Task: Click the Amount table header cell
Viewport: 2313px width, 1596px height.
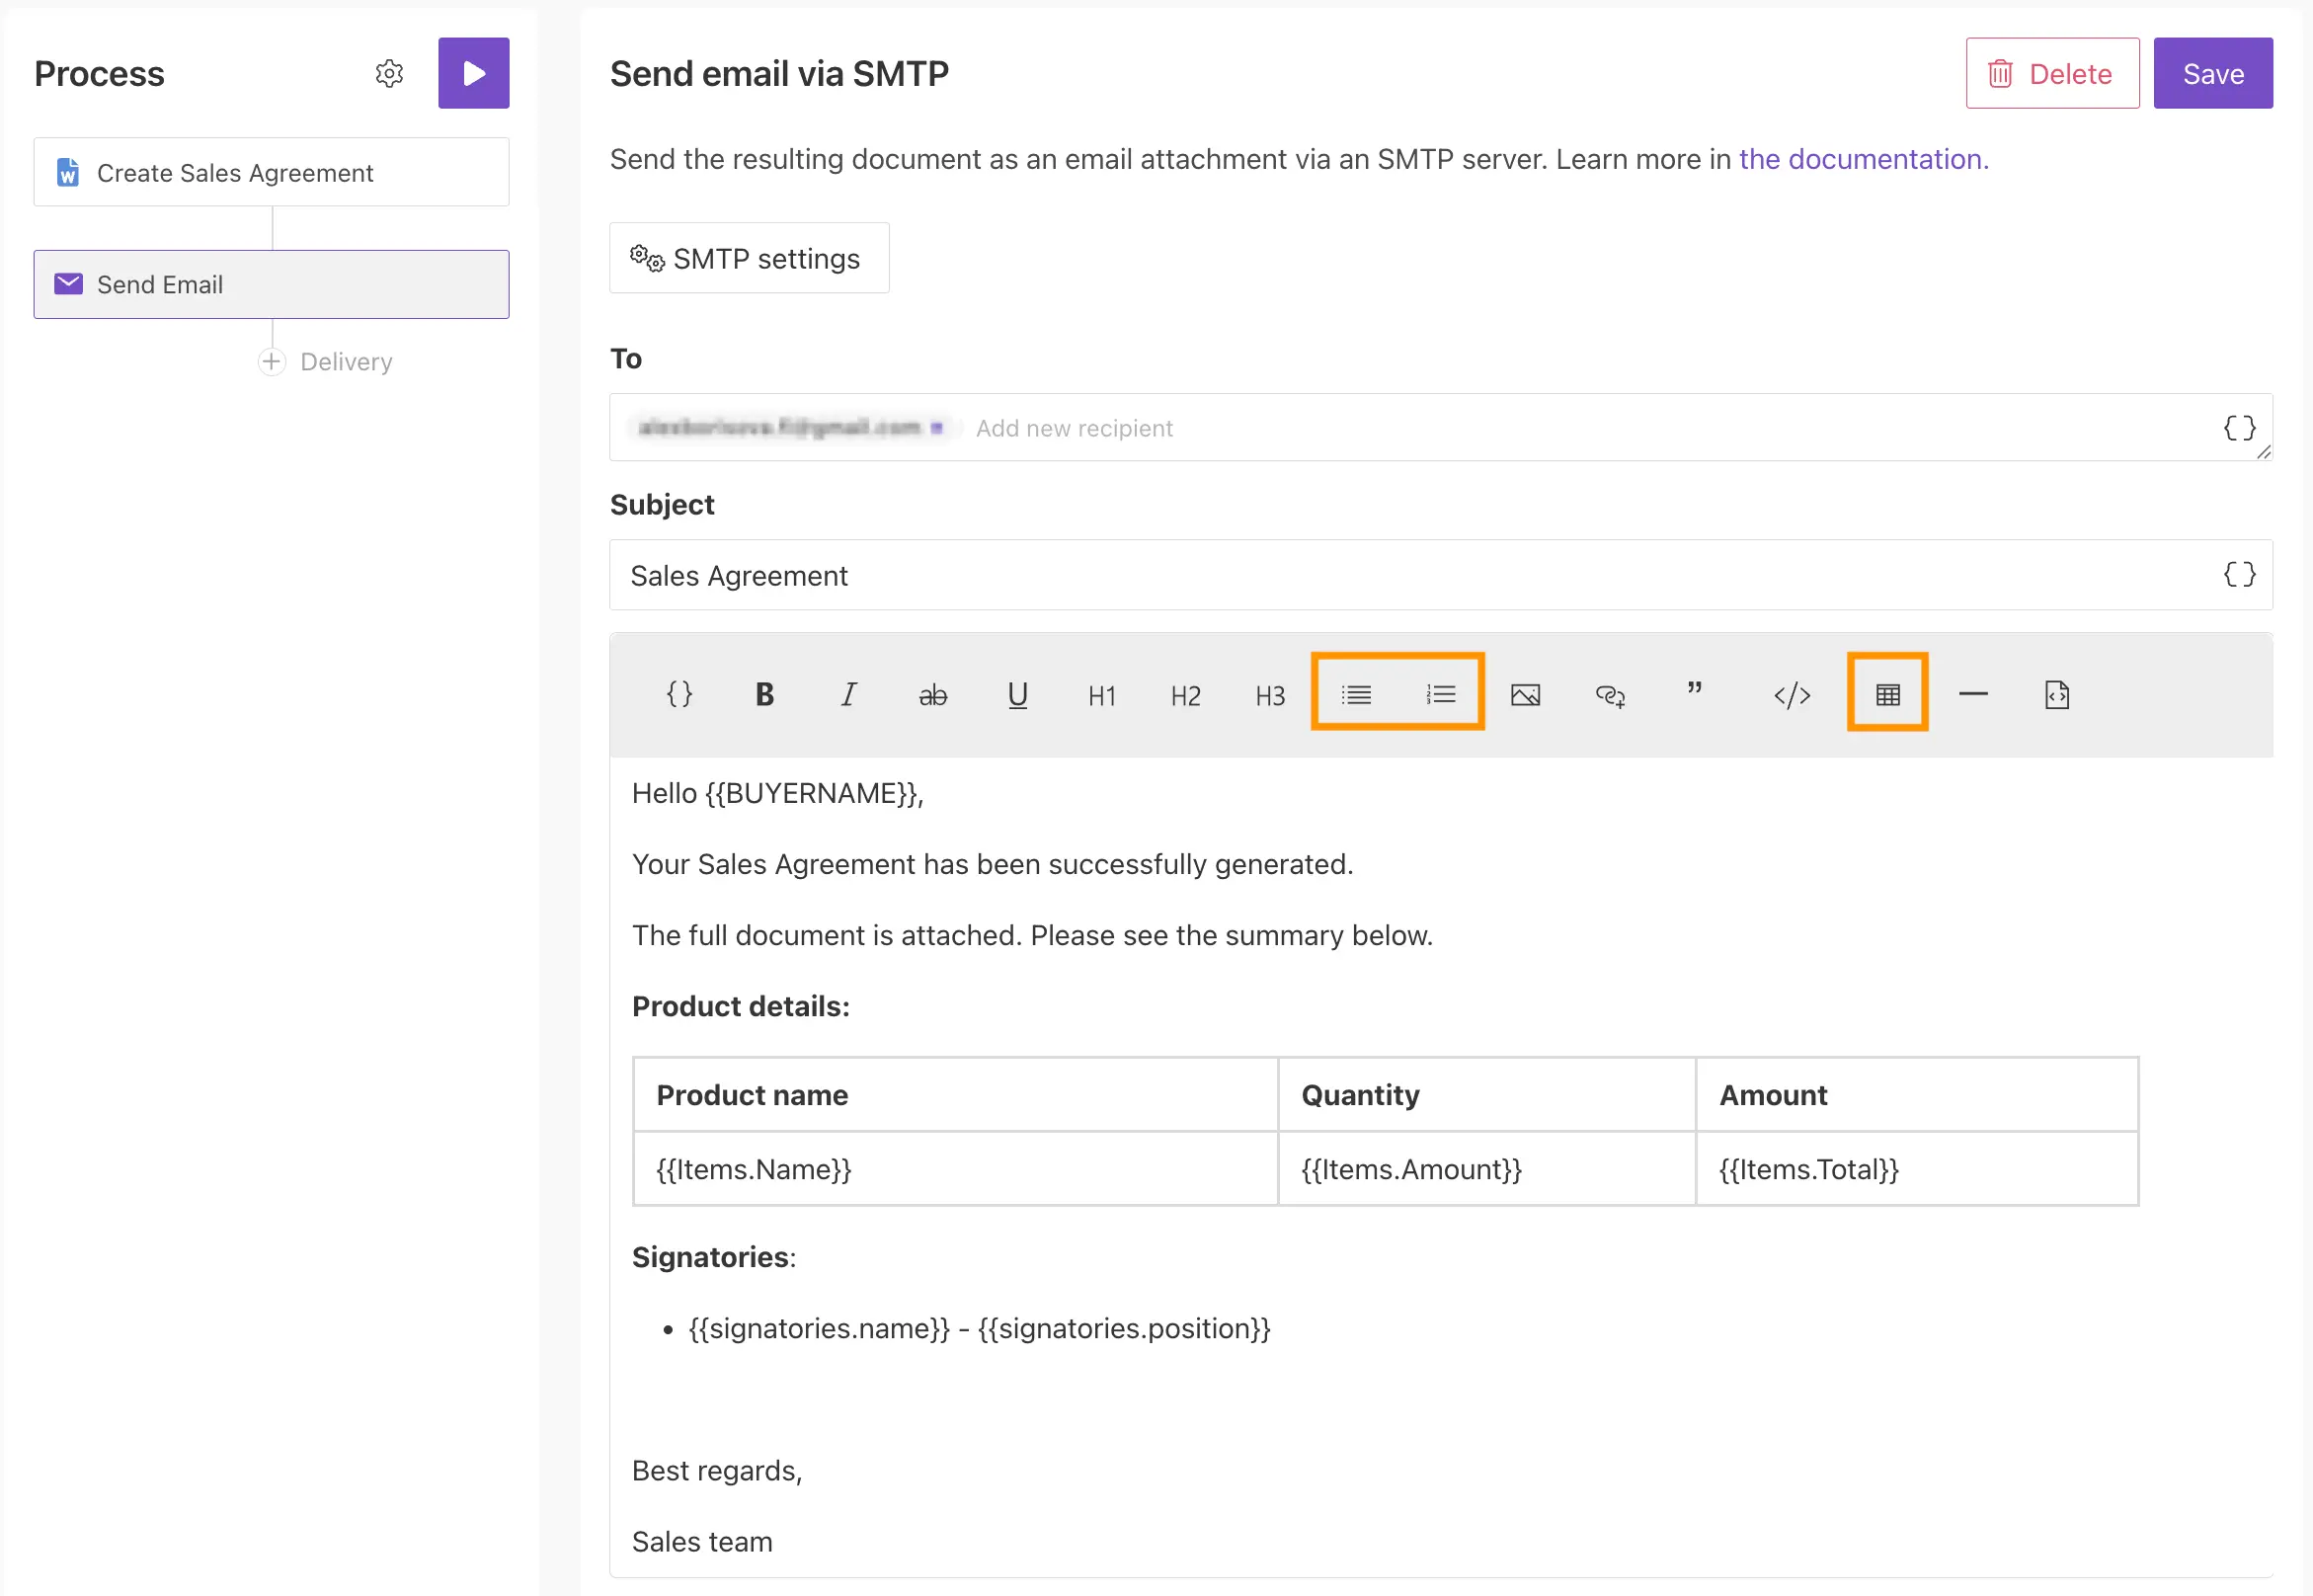Action: click(1916, 1095)
